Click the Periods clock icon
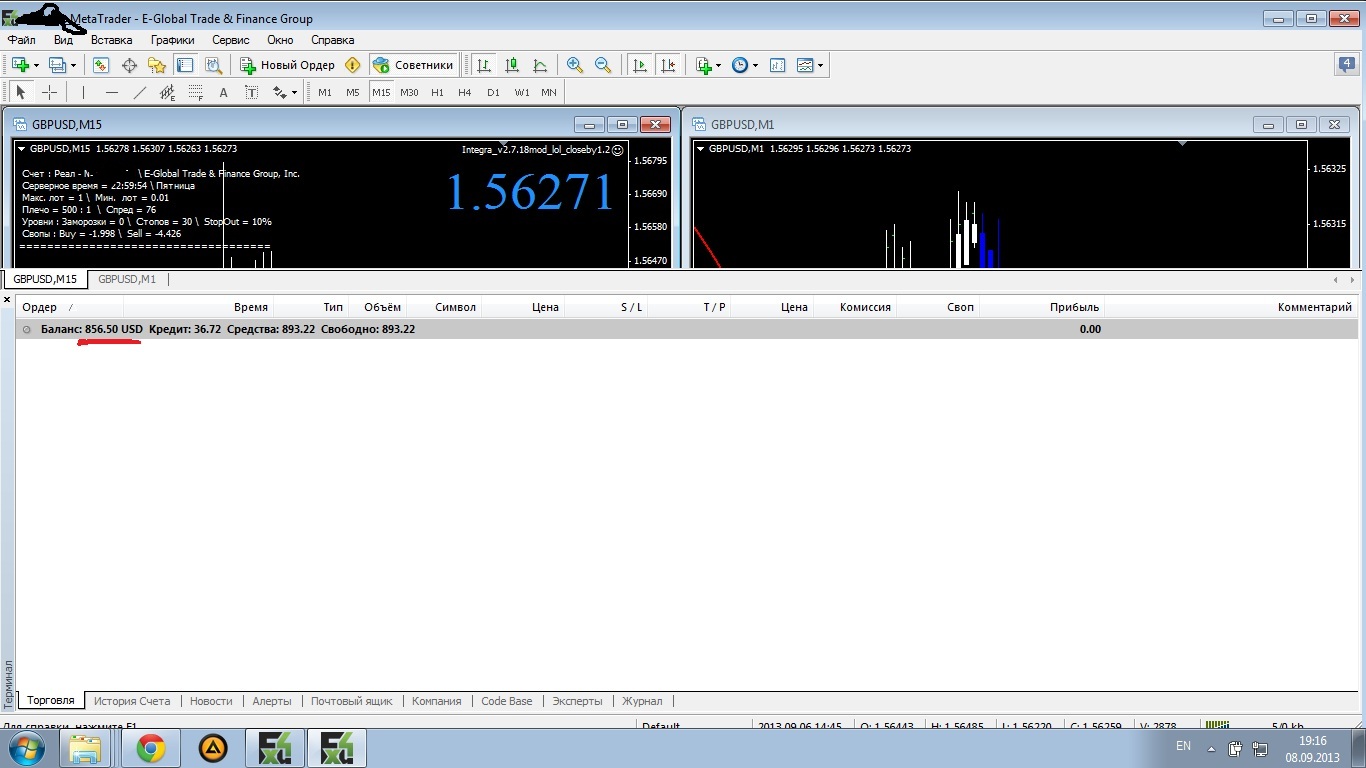The width and height of the screenshot is (1366, 768). [x=740, y=65]
